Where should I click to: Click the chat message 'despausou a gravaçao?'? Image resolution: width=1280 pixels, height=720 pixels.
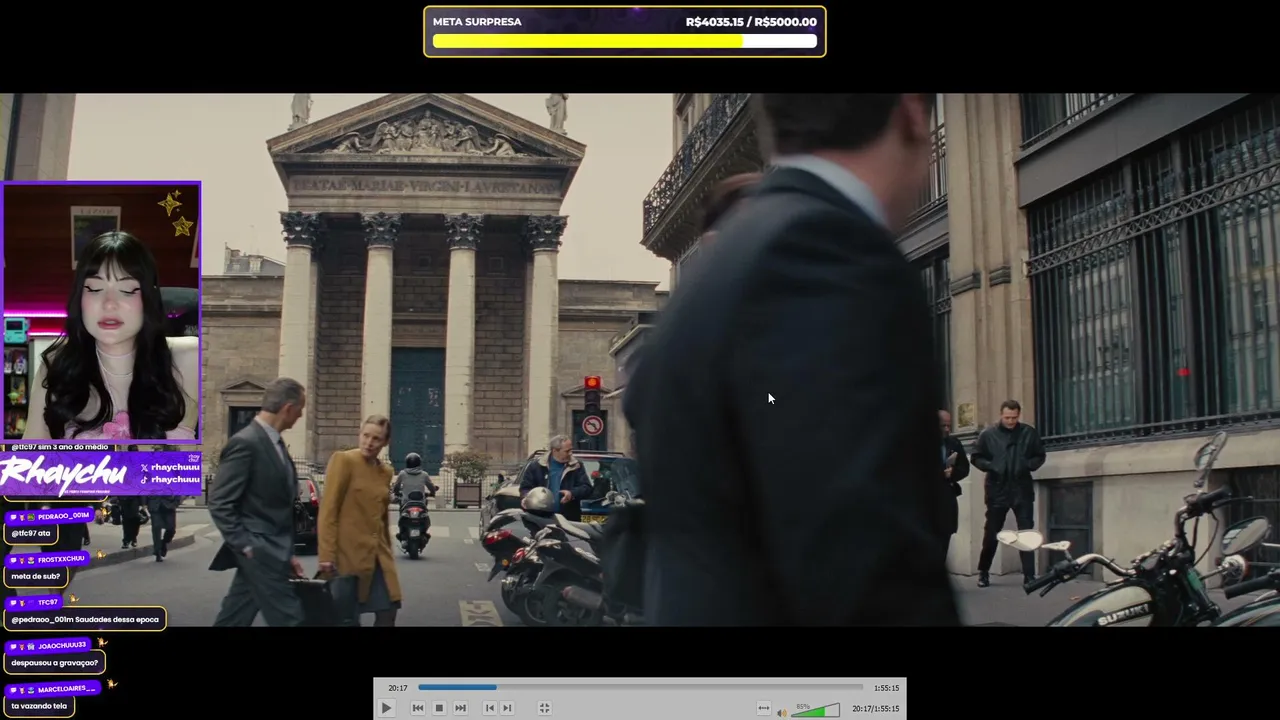click(55, 662)
